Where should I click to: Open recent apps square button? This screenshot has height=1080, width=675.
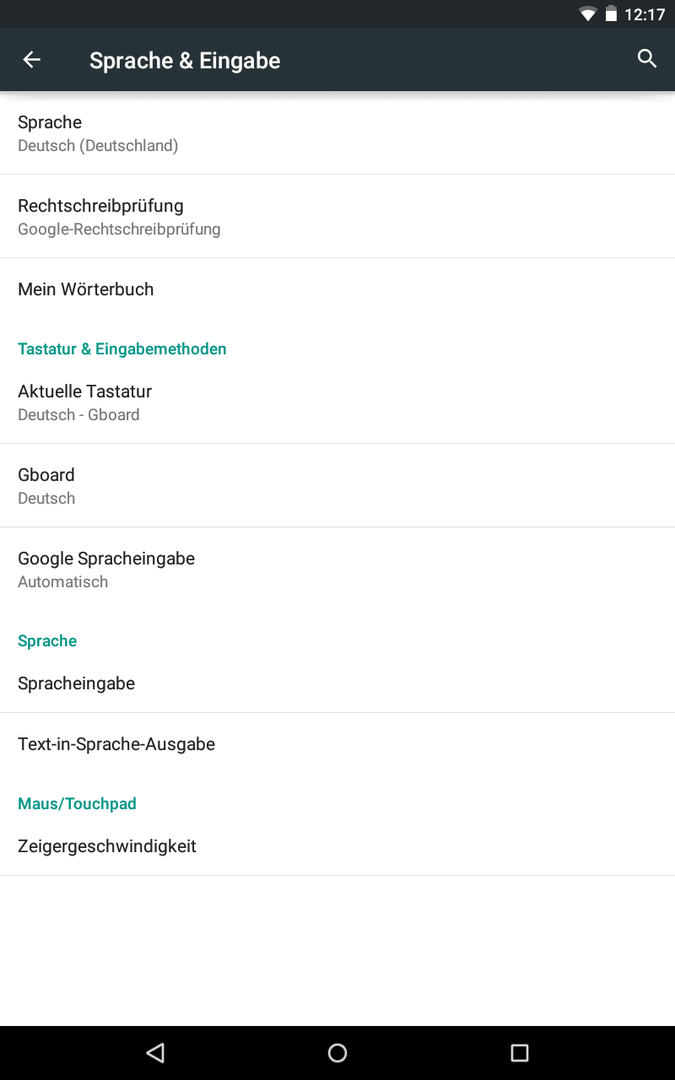519,1052
